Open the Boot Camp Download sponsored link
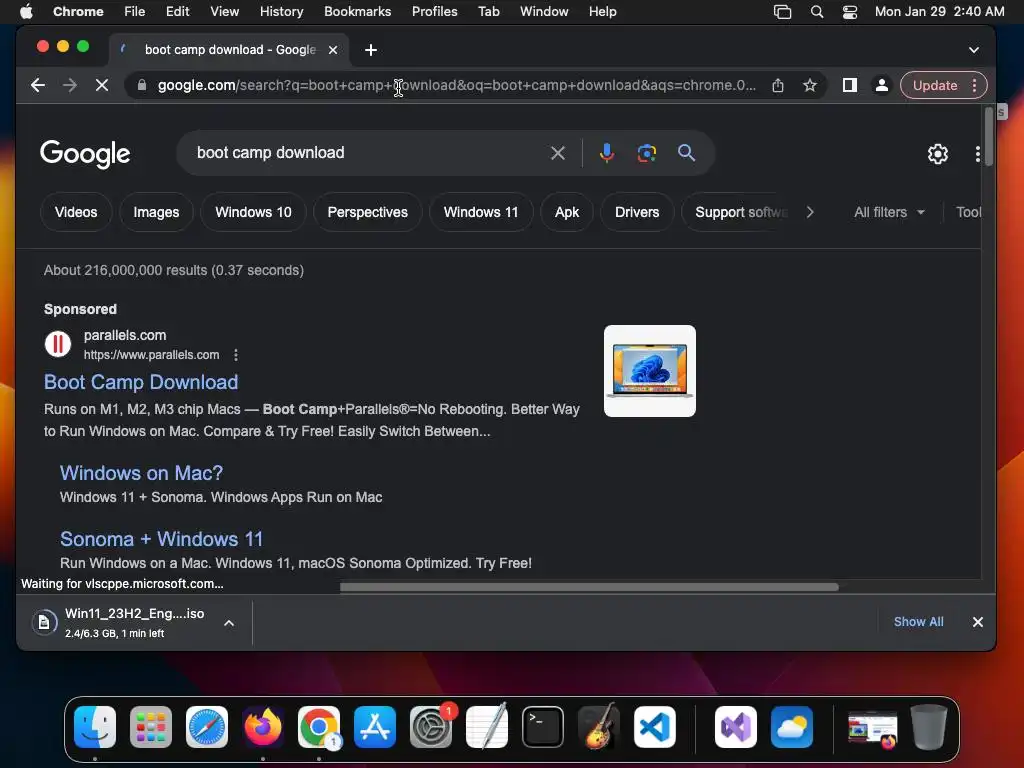This screenshot has width=1024, height=768. pyautogui.click(x=141, y=382)
